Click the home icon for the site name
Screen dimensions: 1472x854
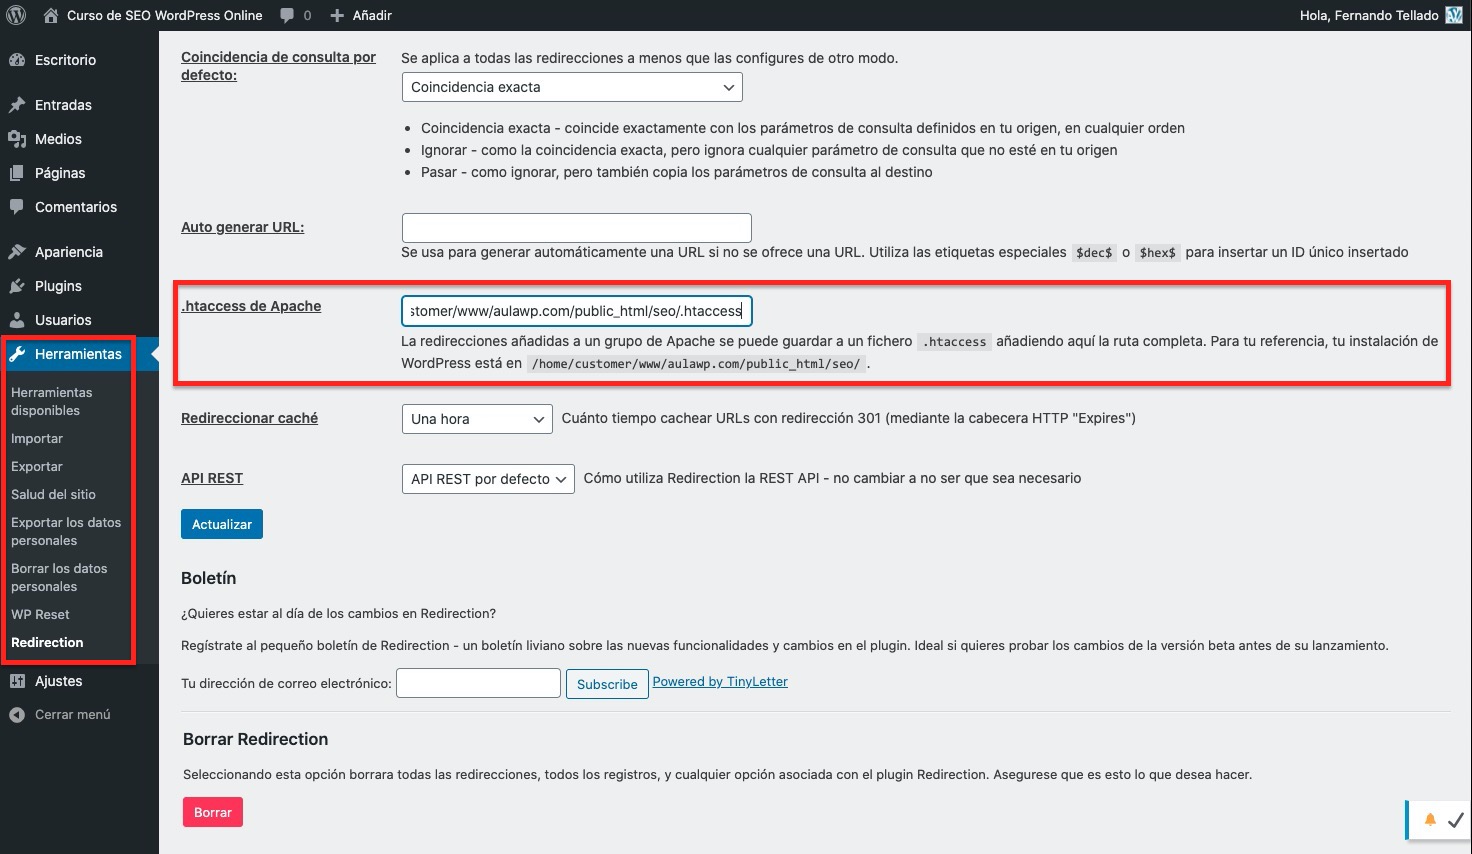(51, 15)
